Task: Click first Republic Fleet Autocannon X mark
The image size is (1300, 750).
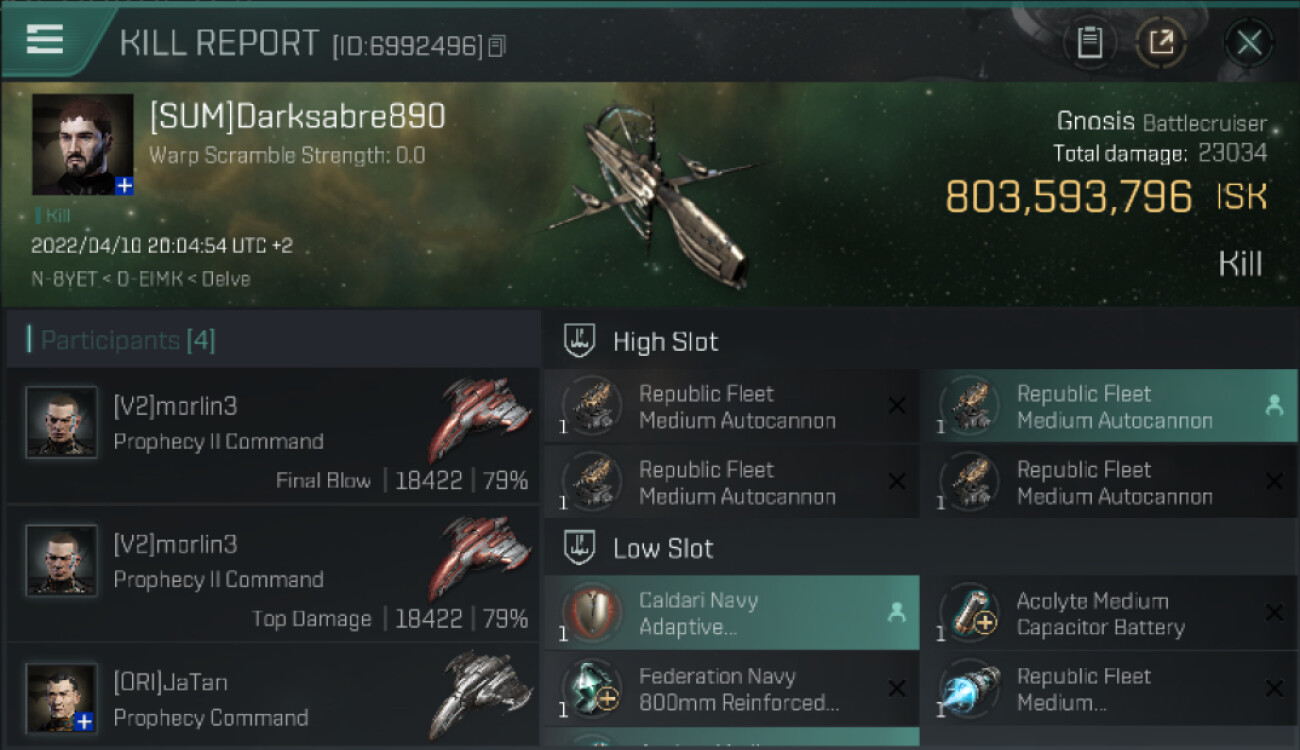Action: [x=897, y=406]
